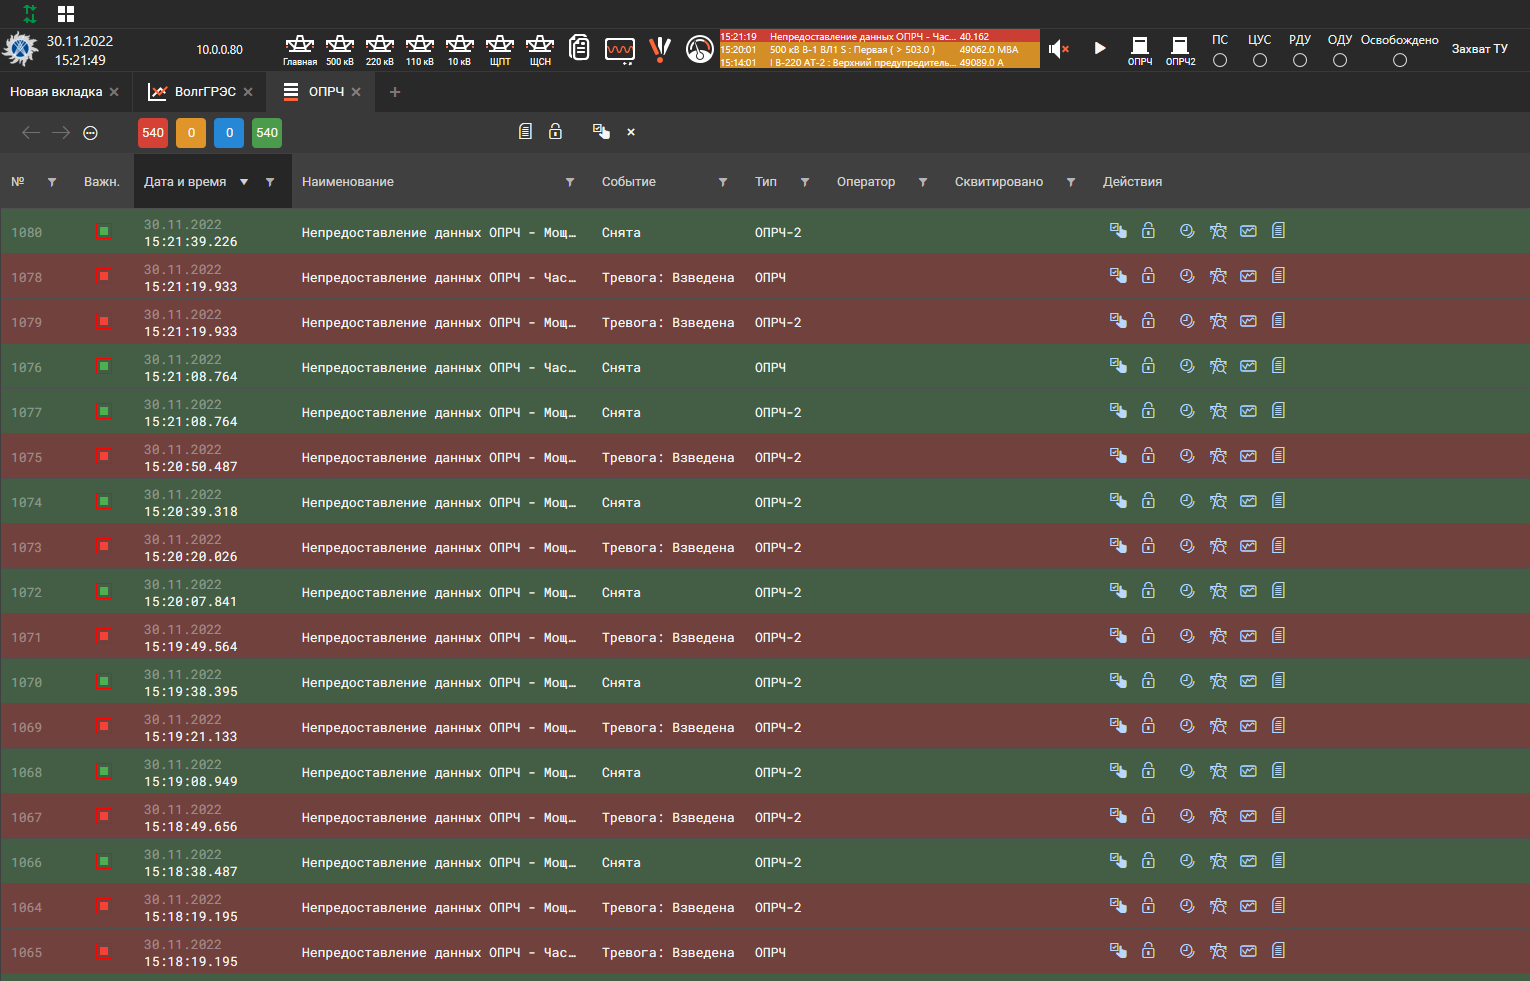This screenshot has width=1530, height=981.
Task: Click the ЩПТ panel icon
Action: [500, 49]
